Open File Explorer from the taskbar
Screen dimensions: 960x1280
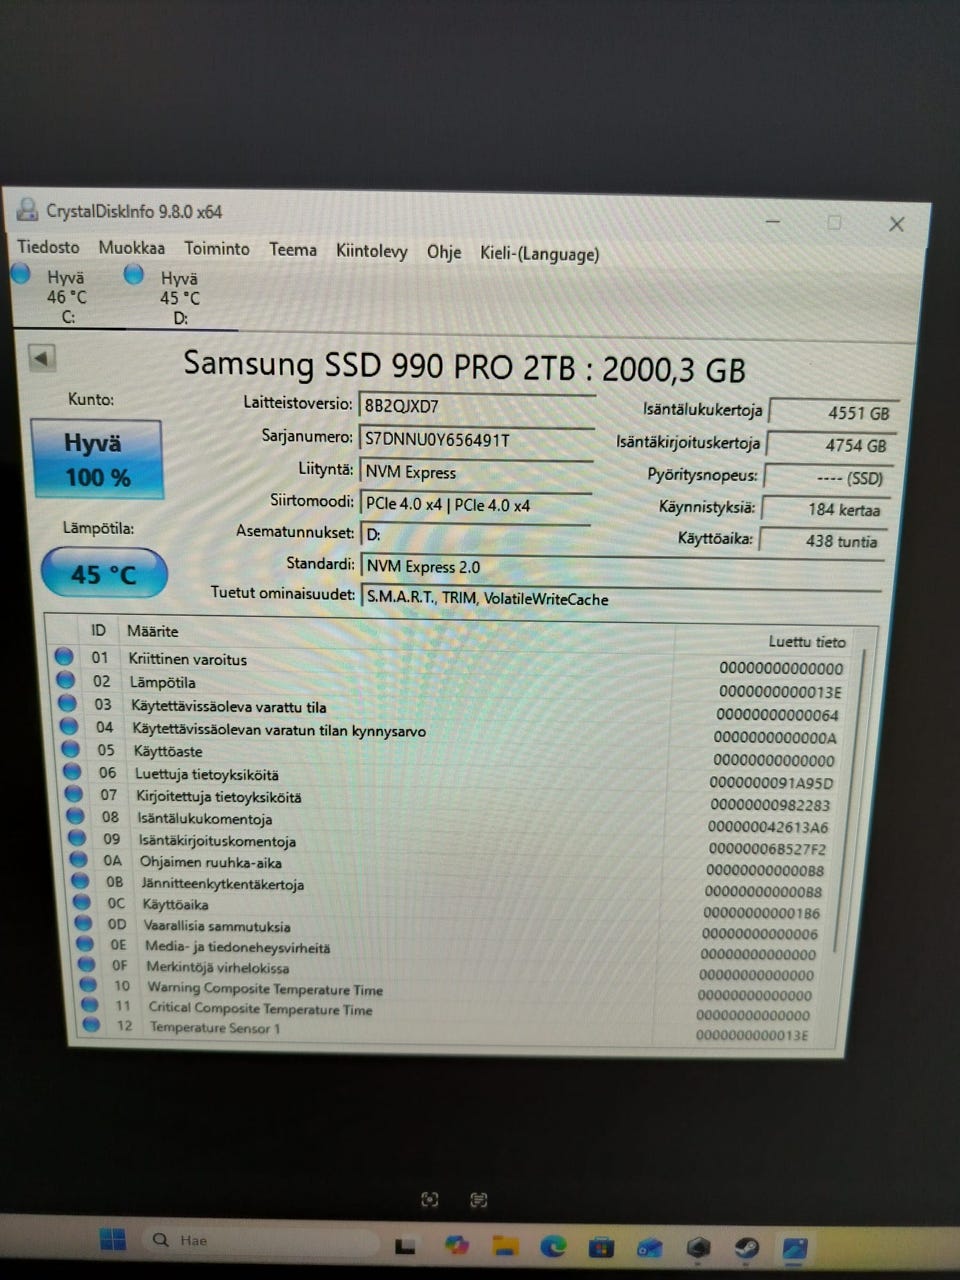point(505,1246)
